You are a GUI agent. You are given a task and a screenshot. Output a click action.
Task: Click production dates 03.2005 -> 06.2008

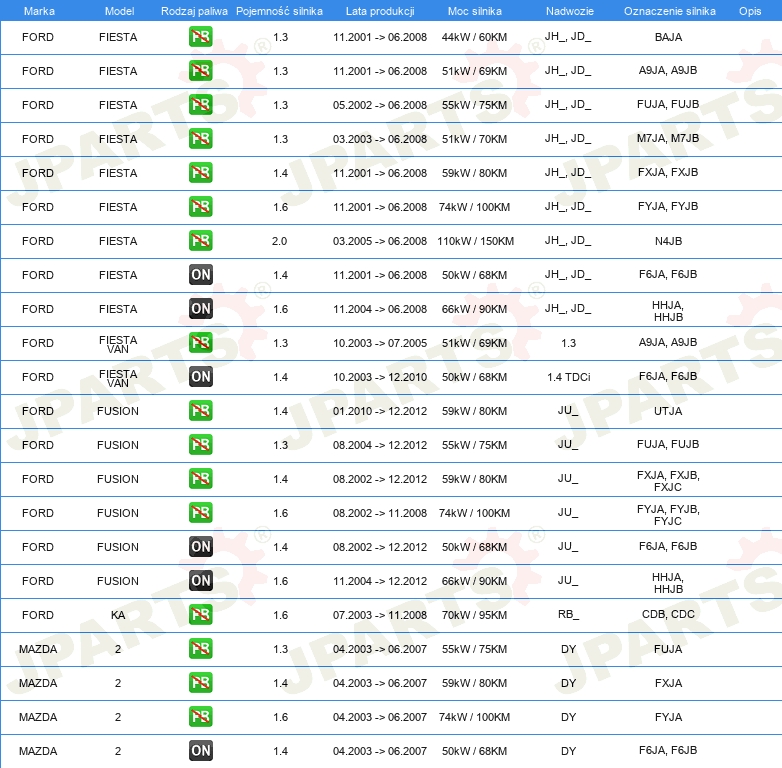pos(380,241)
